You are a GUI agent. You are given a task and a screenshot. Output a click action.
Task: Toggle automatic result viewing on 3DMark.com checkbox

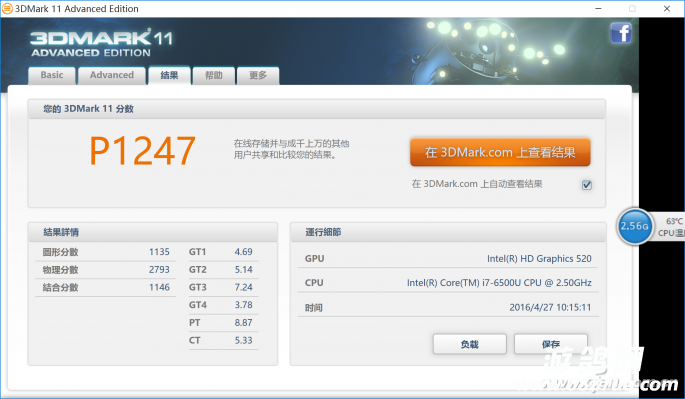coord(587,185)
